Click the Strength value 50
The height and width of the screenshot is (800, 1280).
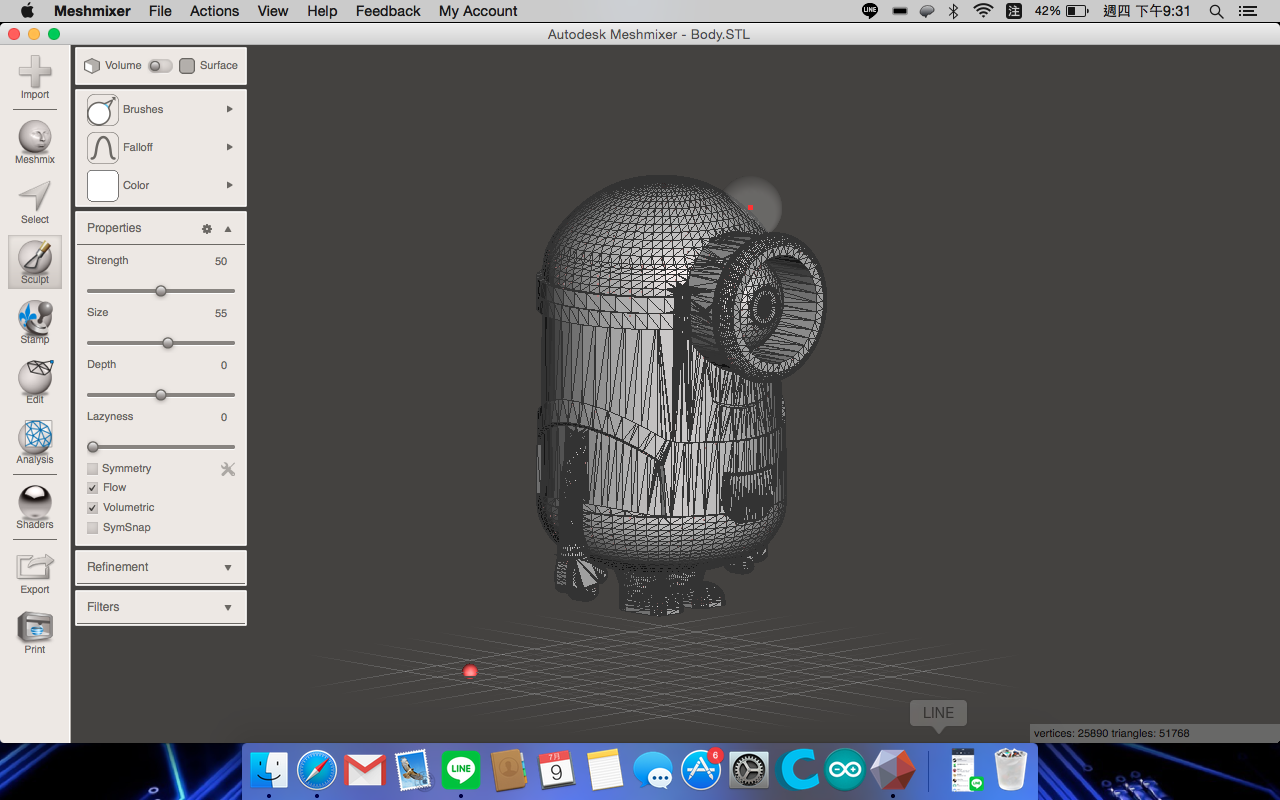(x=221, y=262)
